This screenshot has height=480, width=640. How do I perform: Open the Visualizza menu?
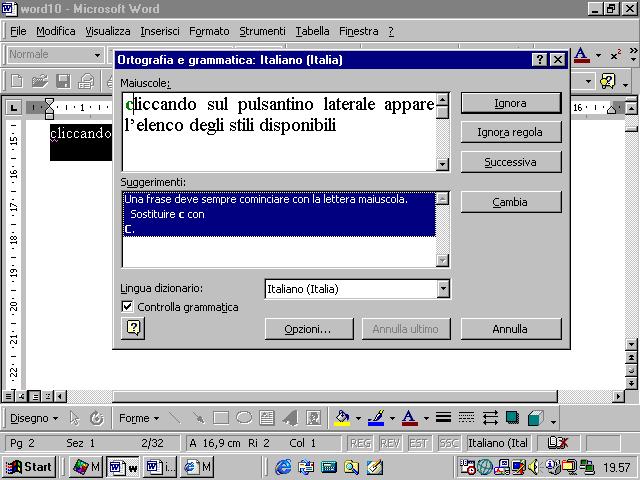(108, 31)
